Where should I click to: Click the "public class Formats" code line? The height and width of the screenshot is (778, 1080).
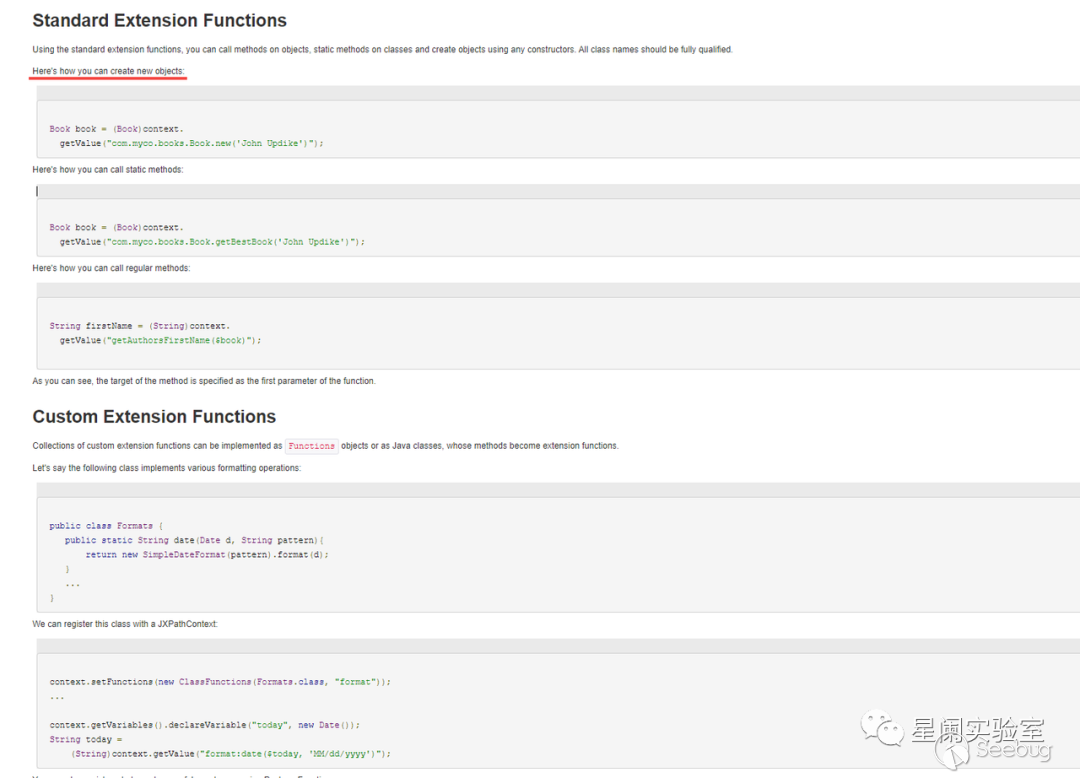pos(105,526)
